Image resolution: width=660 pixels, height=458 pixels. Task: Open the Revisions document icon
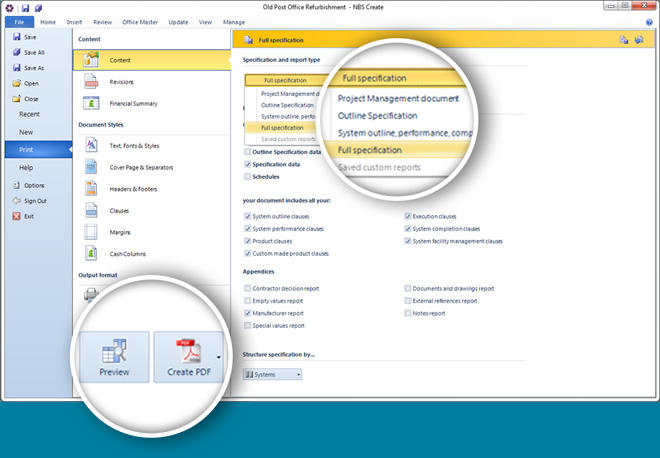92,81
